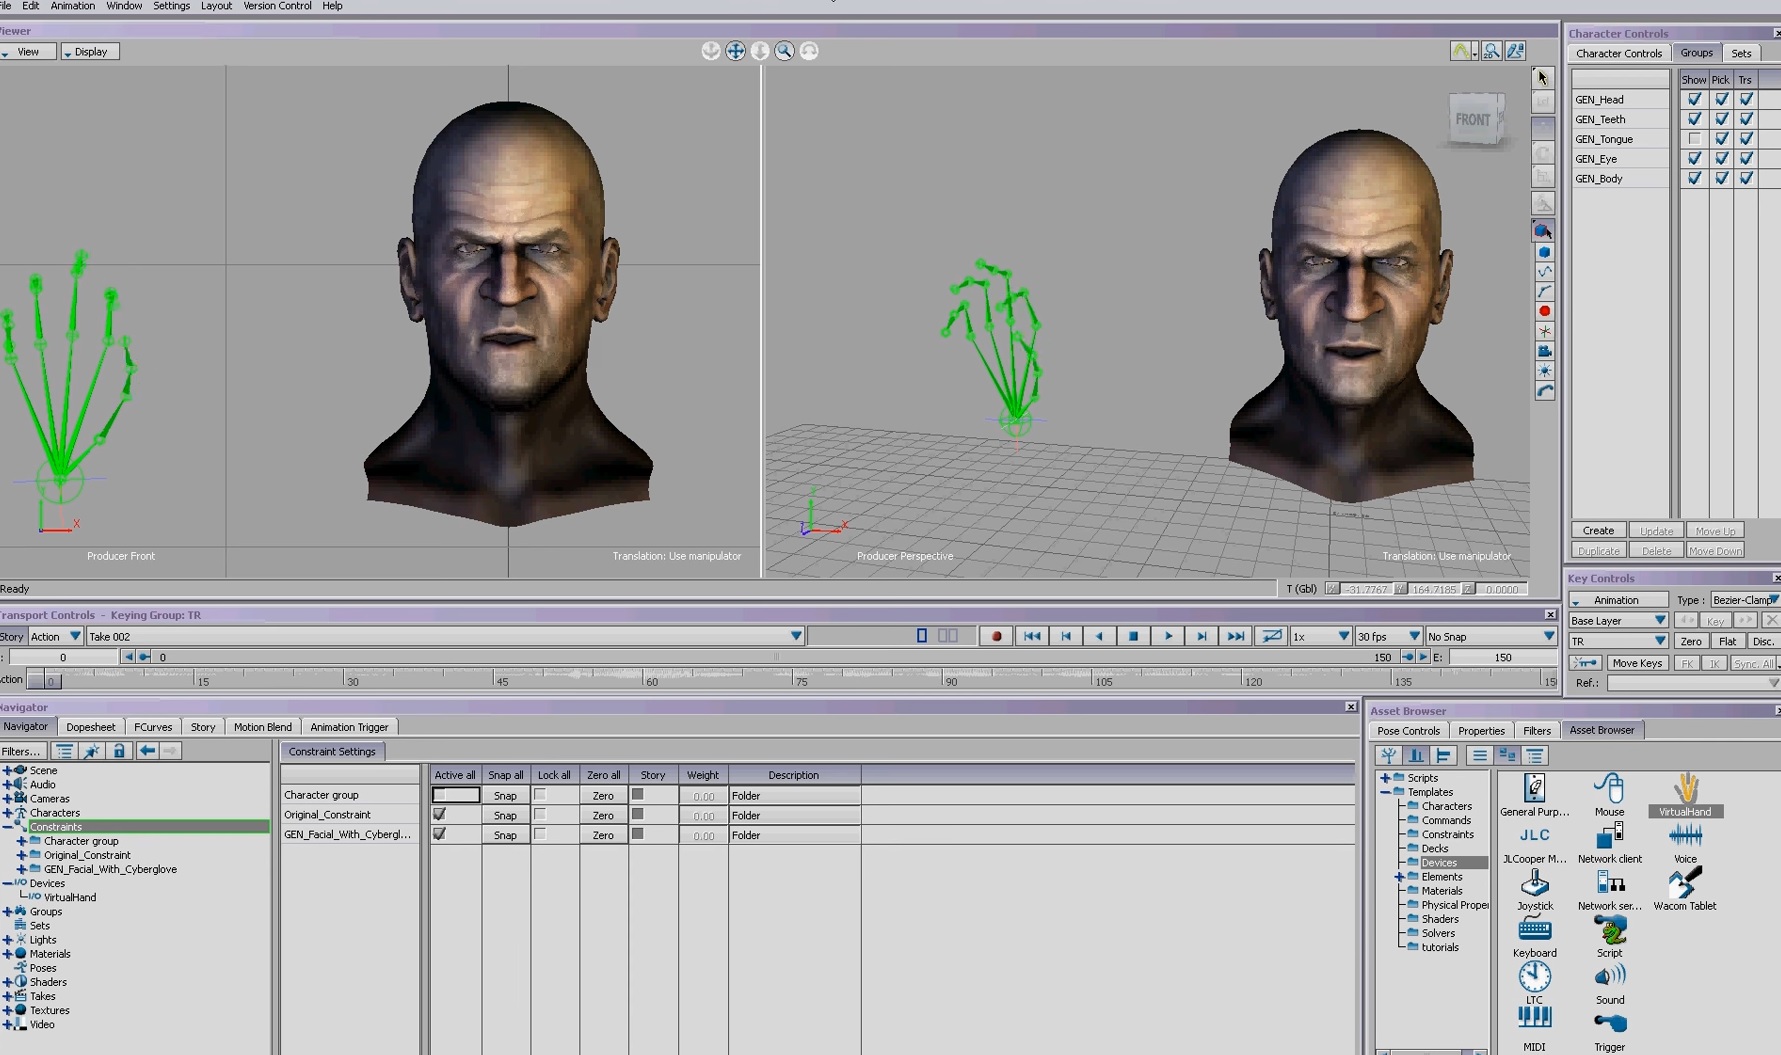Select VirtualHand under Devices in Navigator
The height and width of the screenshot is (1055, 1781).
point(70,898)
